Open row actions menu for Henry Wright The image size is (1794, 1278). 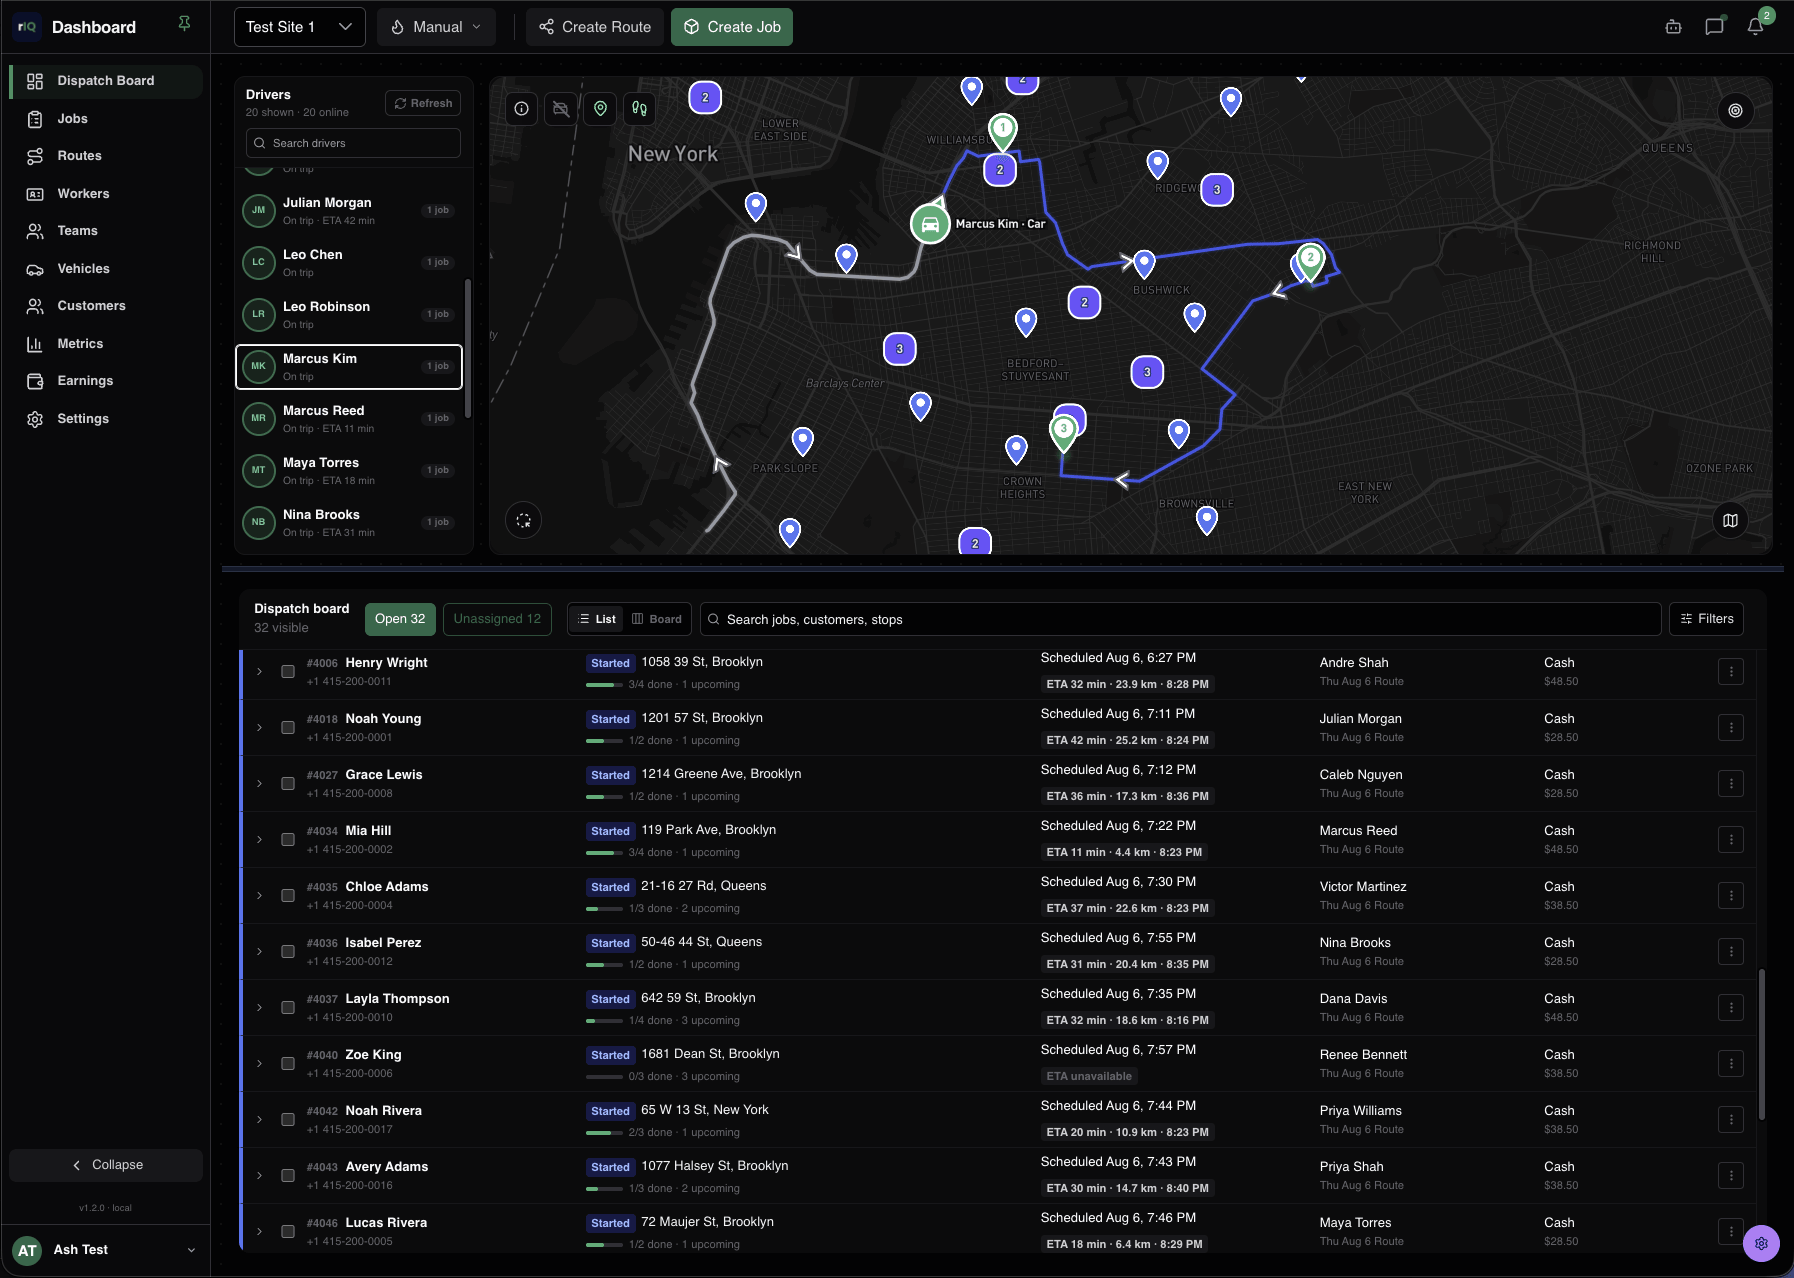point(1731,672)
